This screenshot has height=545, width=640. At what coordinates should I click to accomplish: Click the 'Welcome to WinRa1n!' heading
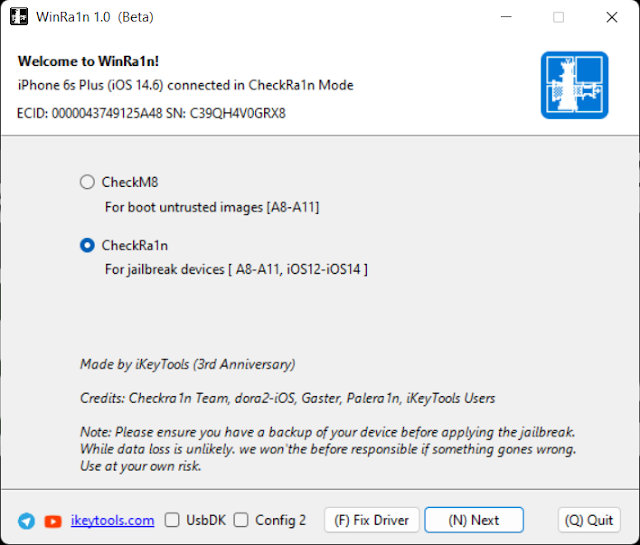(88, 61)
